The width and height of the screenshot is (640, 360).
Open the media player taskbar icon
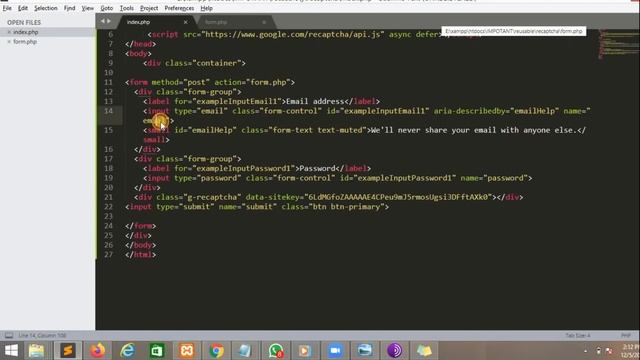tap(305, 351)
